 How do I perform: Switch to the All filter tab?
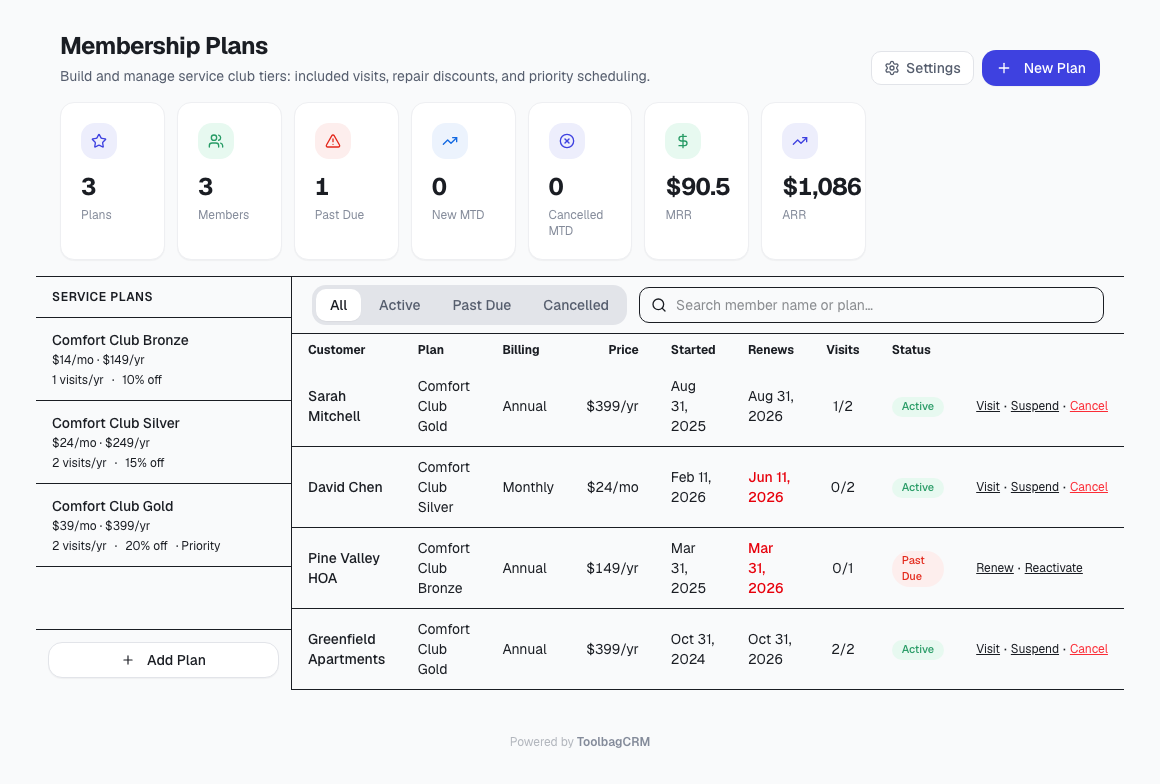pos(338,305)
